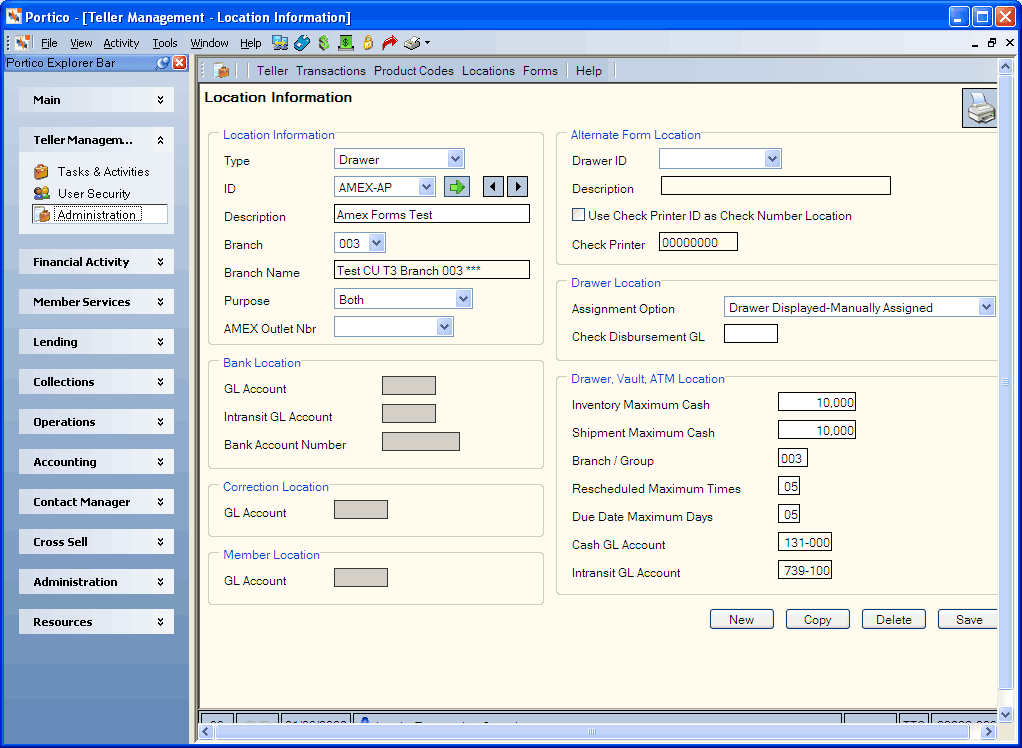
Task: Select Administration under Teller Management
Action: pyautogui.click(x=100, y=214)
